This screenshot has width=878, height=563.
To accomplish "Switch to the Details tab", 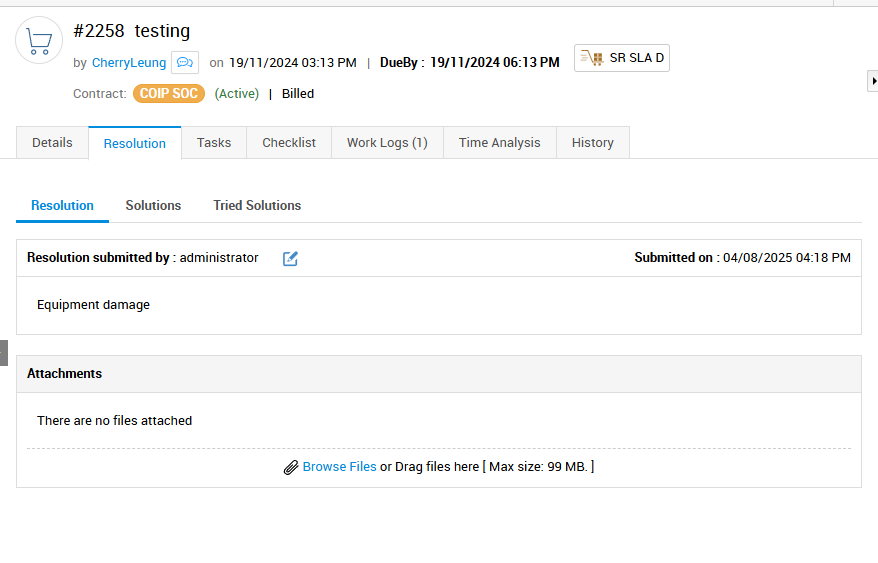I will click(52, 143).
